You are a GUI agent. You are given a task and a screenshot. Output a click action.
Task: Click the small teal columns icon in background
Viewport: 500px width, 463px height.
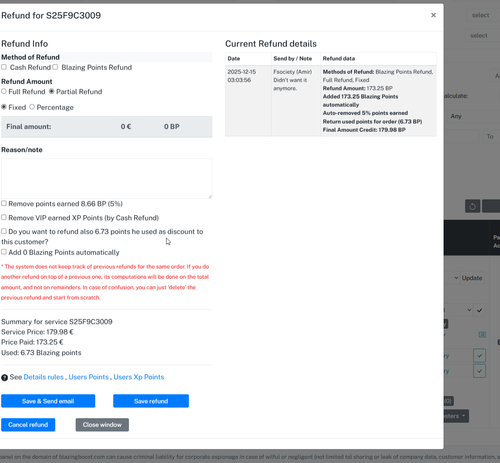(x=482, y=335)
